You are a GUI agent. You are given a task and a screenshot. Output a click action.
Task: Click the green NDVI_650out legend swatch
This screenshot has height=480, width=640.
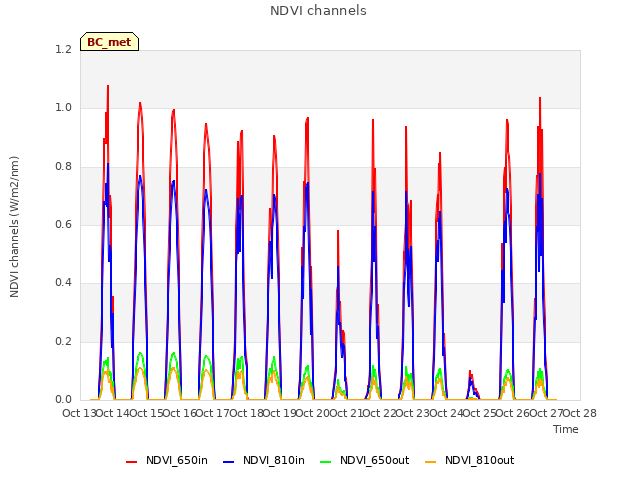coord(326,461)
